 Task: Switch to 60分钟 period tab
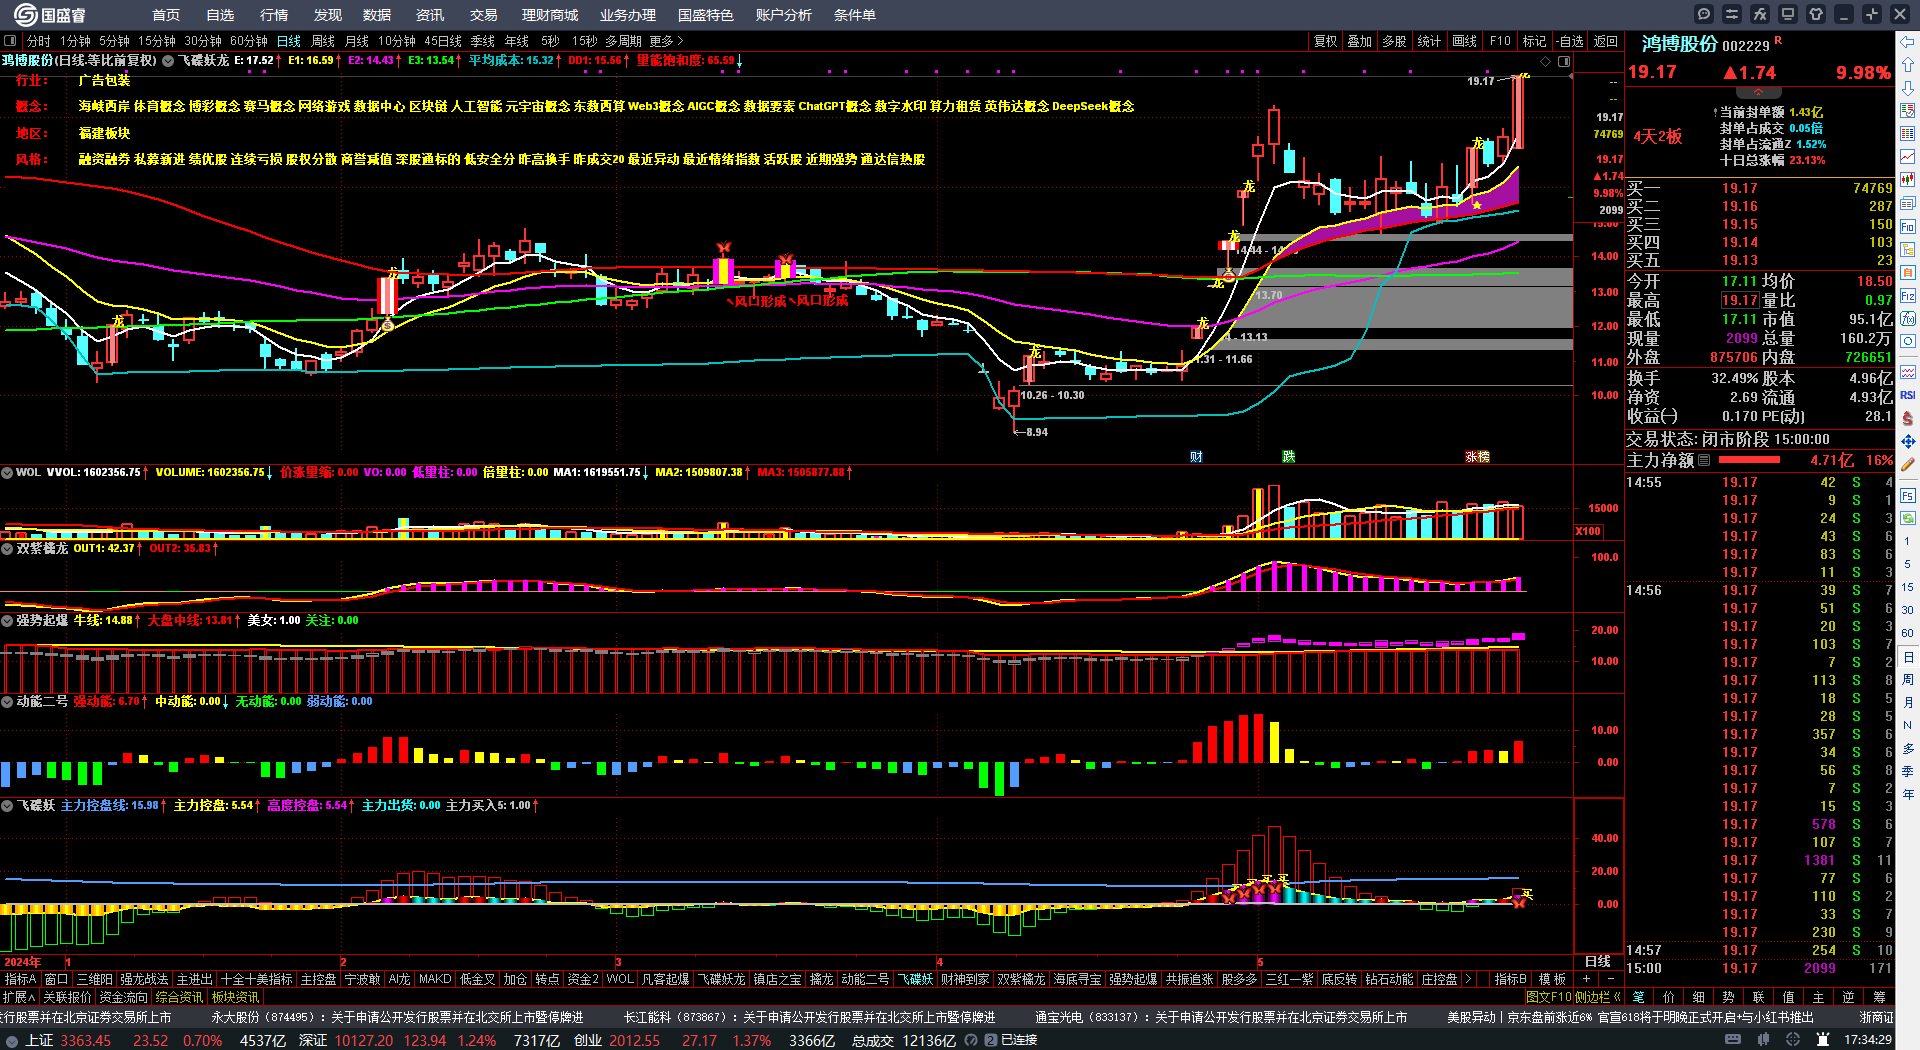249,41
